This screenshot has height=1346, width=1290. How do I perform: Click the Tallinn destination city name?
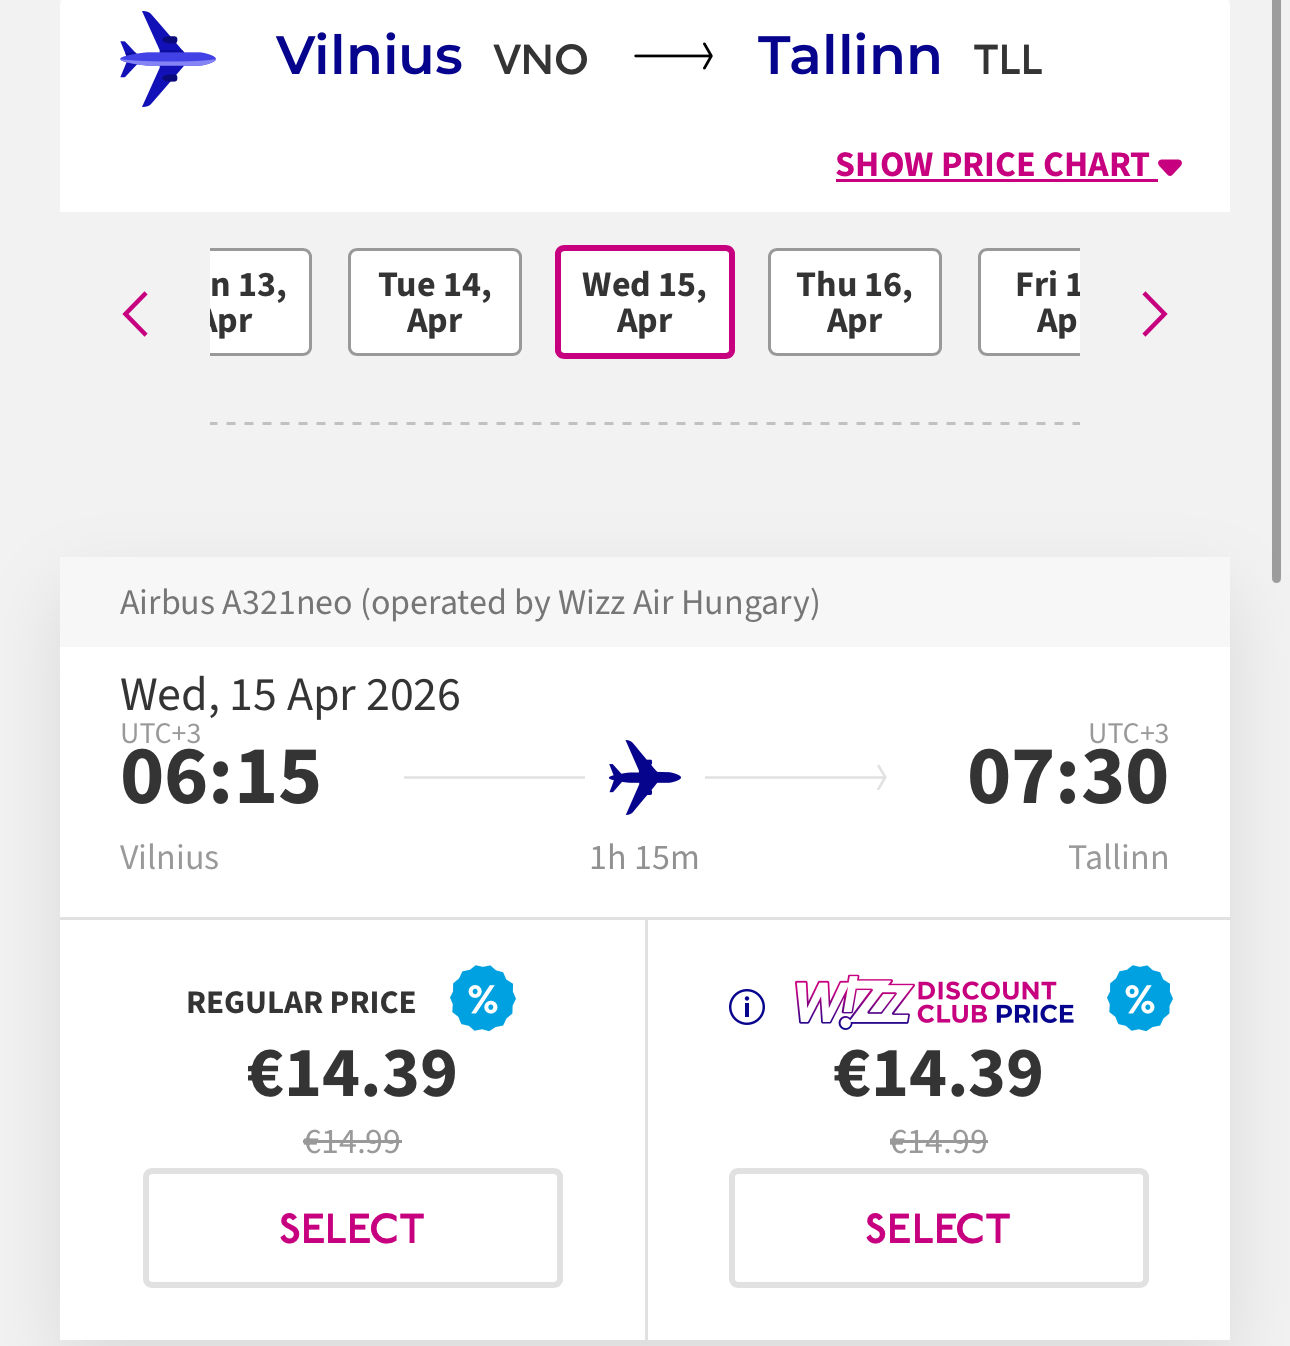849,56
